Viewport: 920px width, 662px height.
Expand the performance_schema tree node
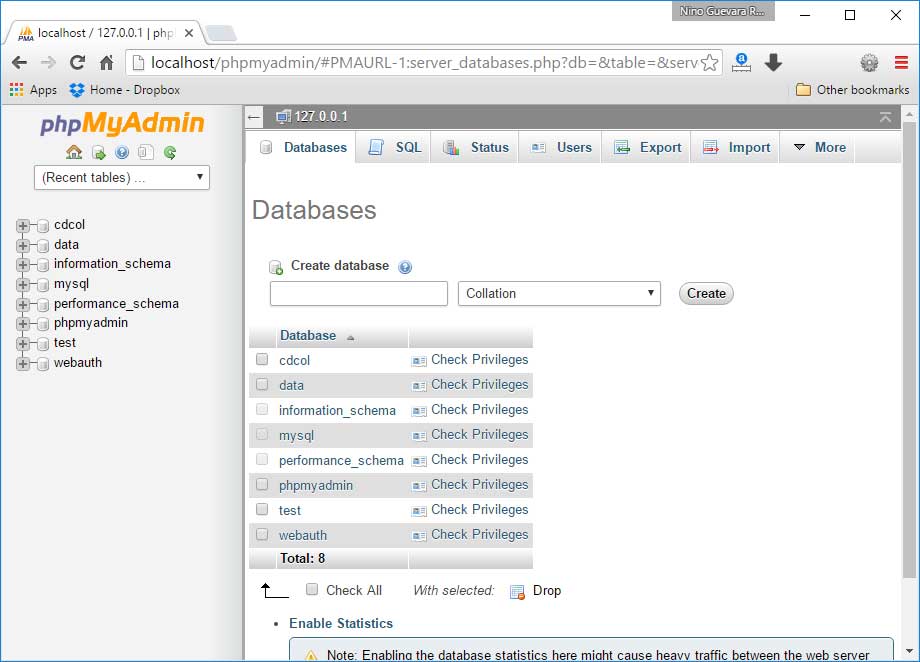pos(23,305)
